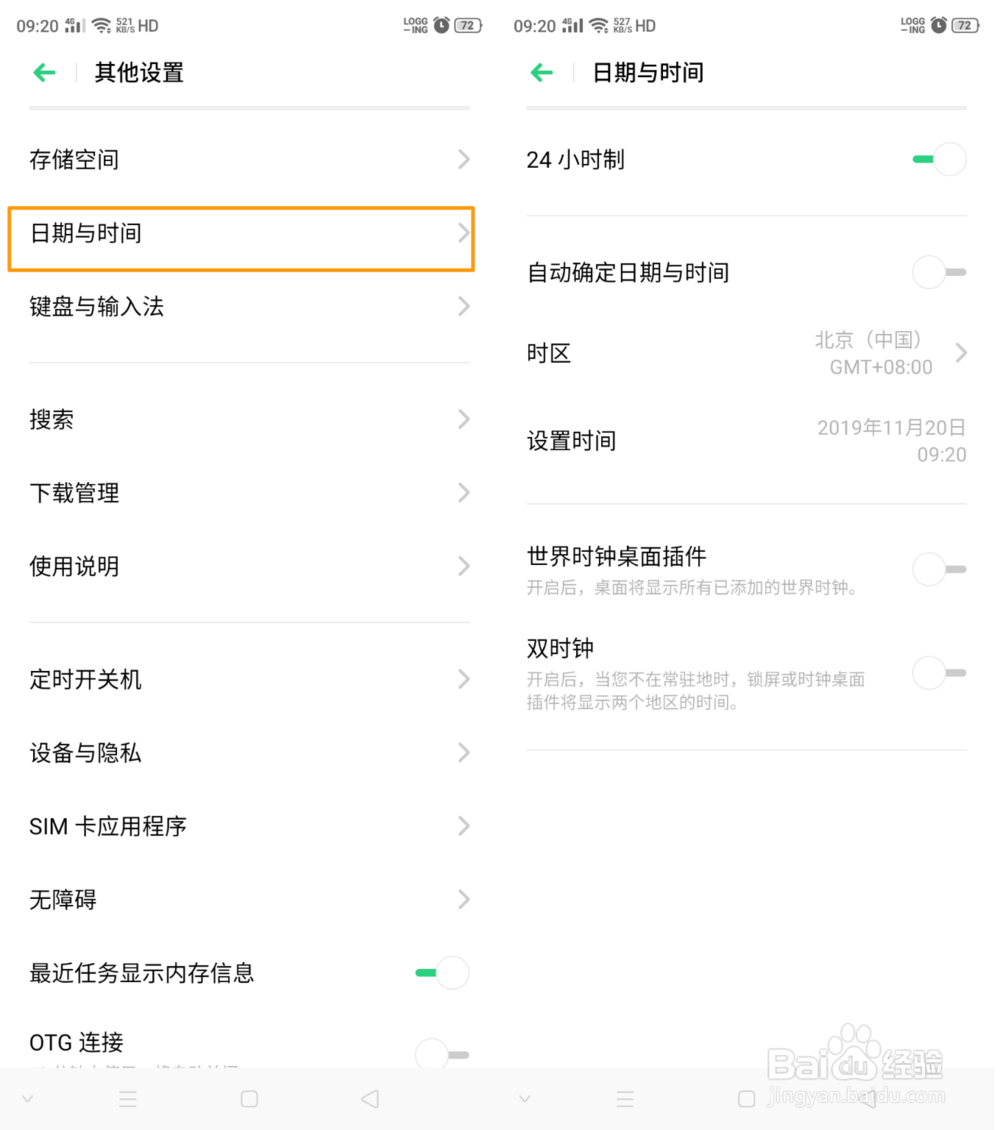The height and width of the screenshot is (1130, 1000).
Task: Tap left screen's home square icon
Action: point(249,1099)
